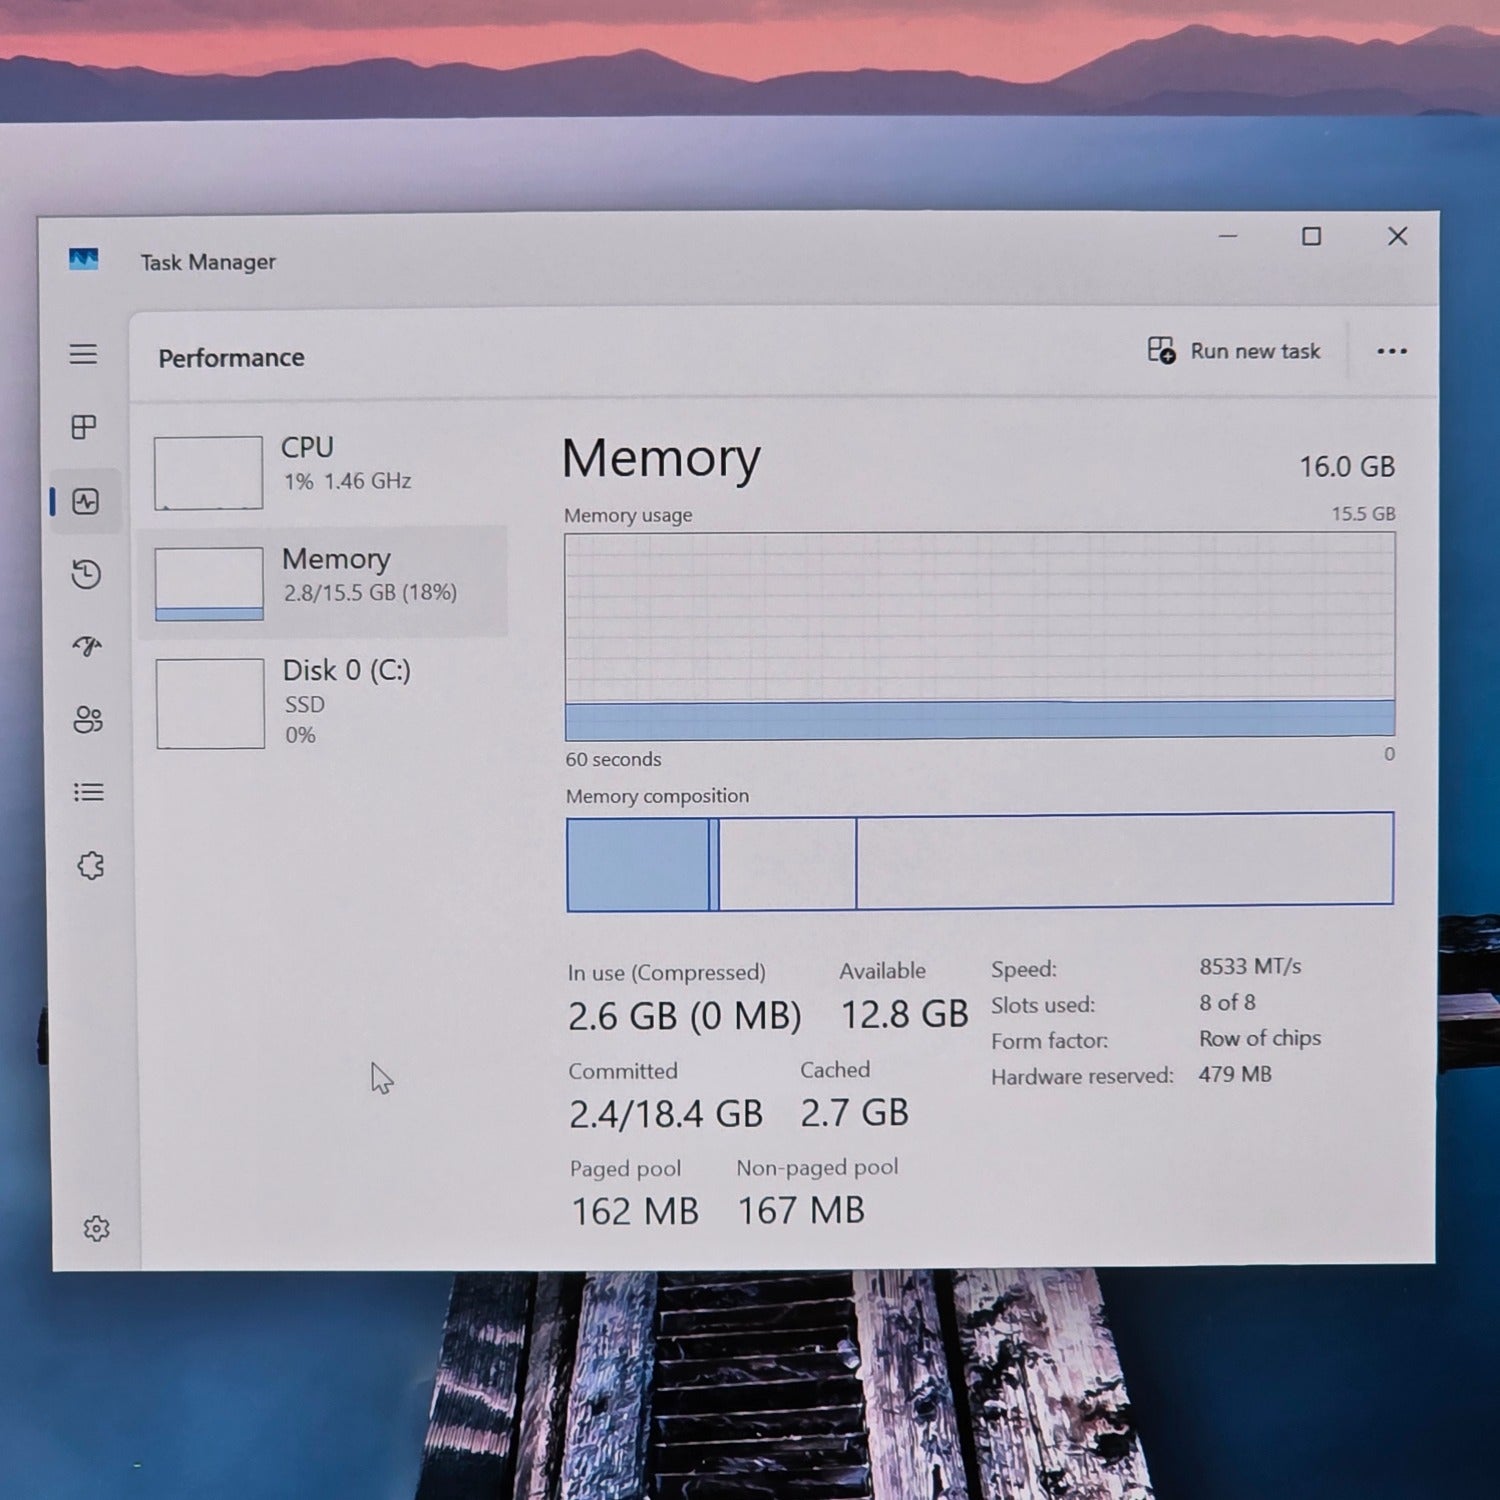This screenshot has height=1500, width=1500.
Task: Click the CPU mini graph thumbnail
Action: coord(208,472)
